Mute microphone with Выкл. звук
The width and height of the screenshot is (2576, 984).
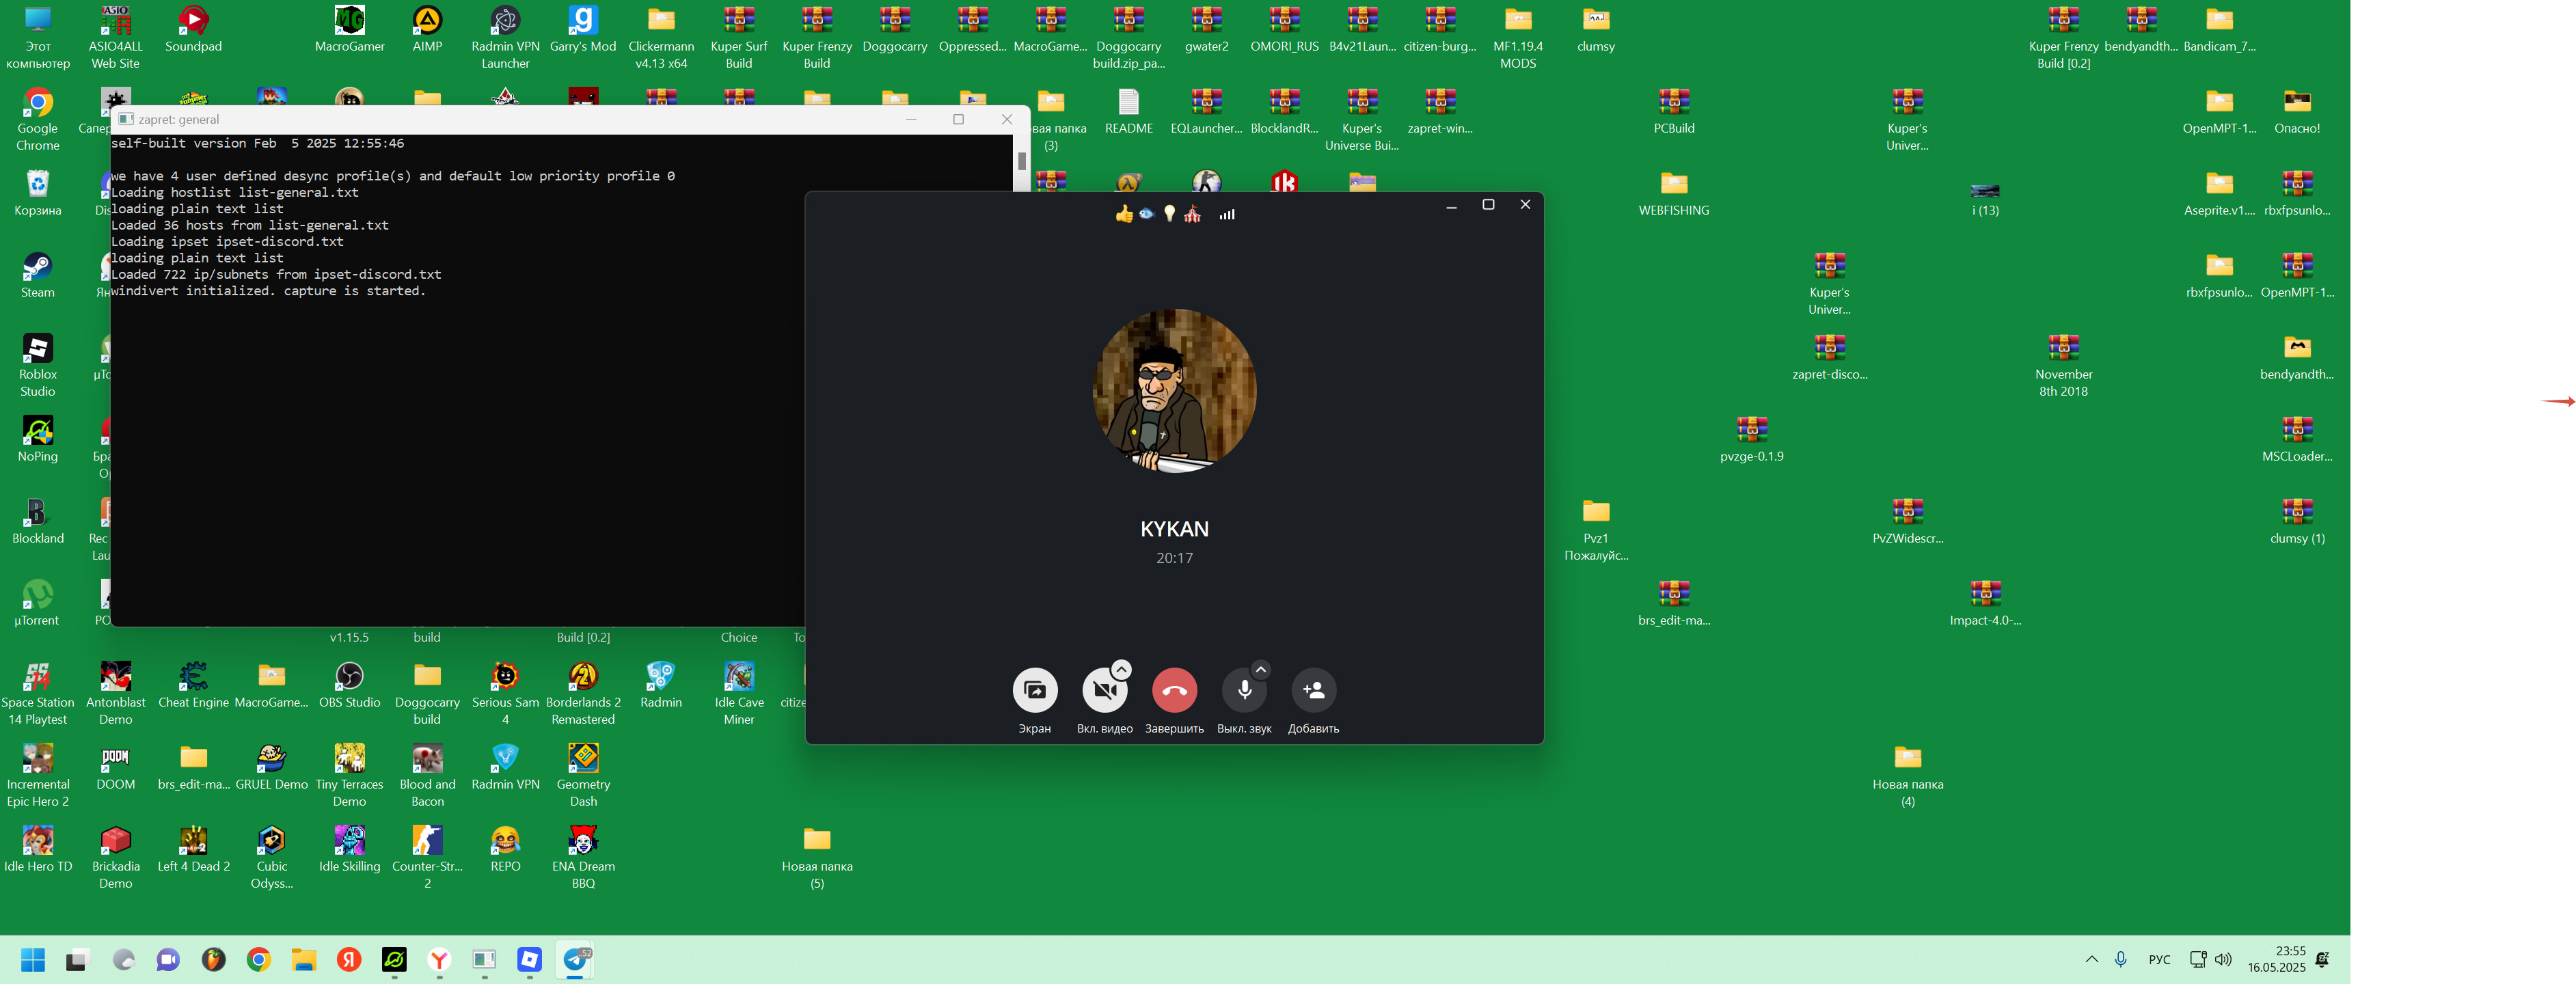coord(1244,691)
